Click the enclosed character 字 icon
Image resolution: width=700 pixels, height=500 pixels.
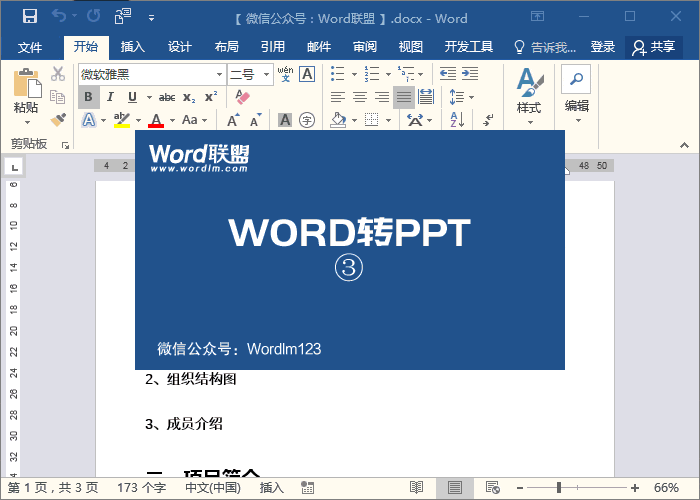coord(307,120)
